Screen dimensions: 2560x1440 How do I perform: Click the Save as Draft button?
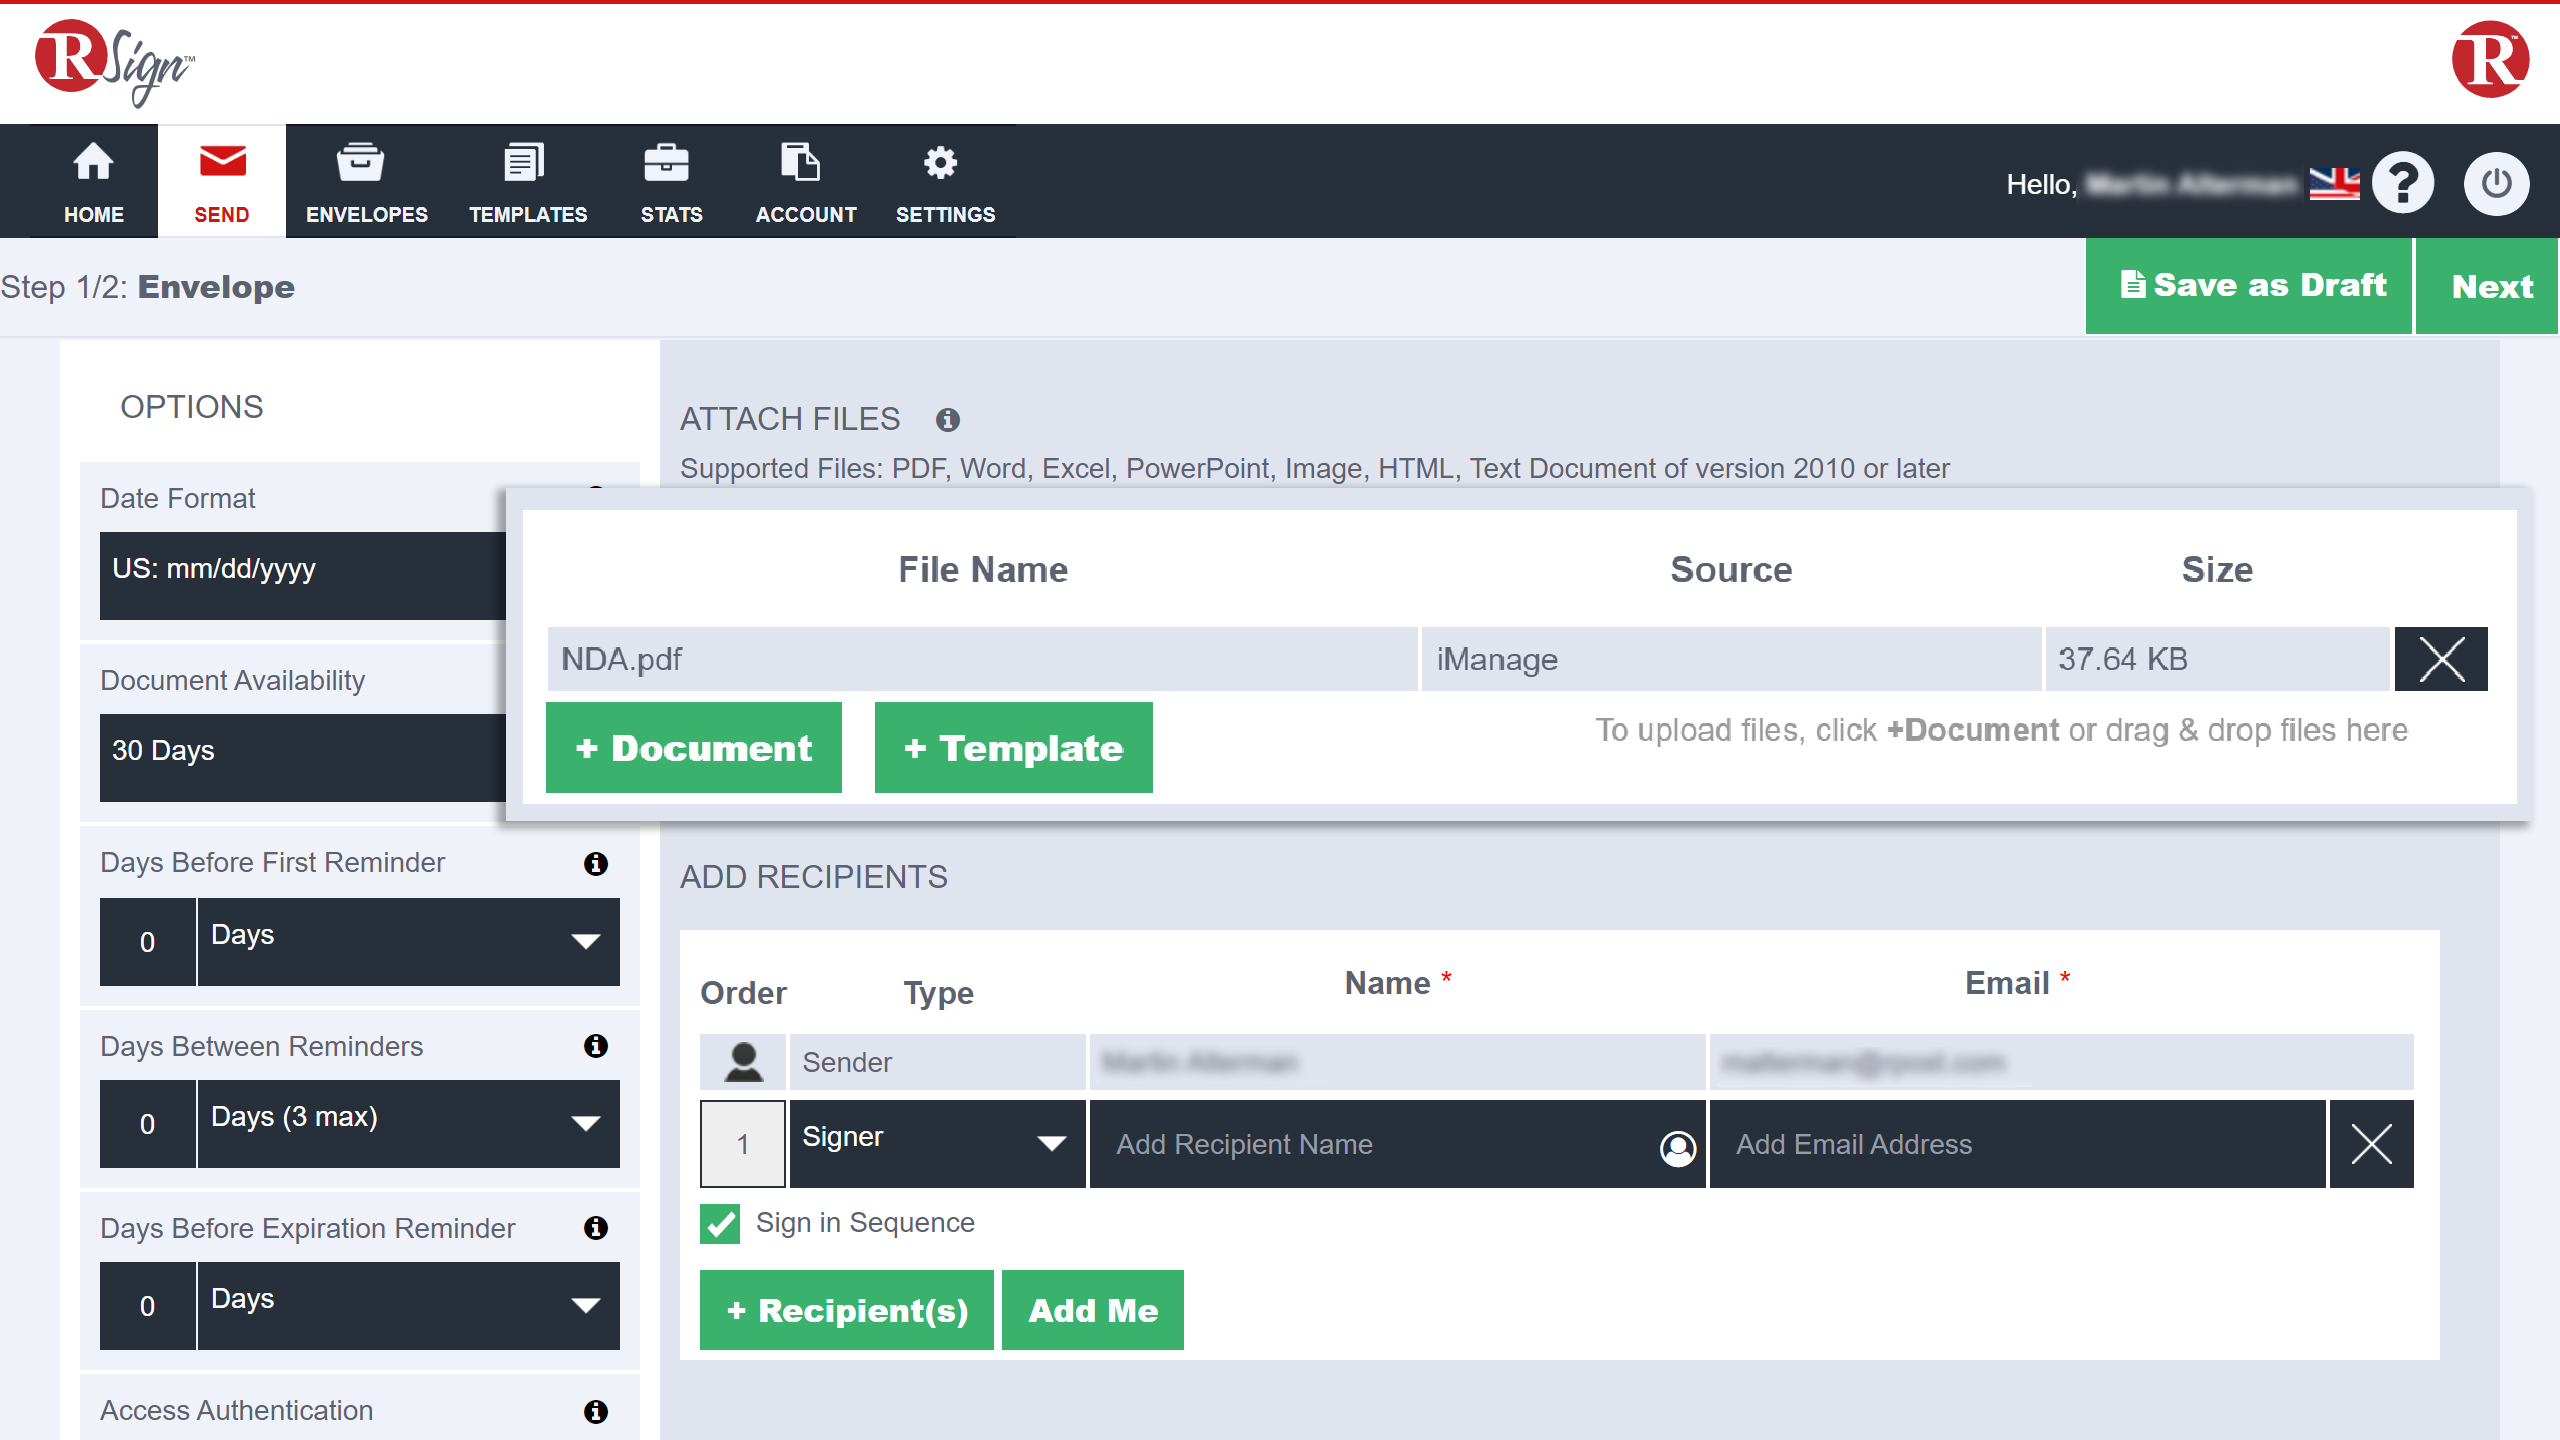[x=2250, y=286]
